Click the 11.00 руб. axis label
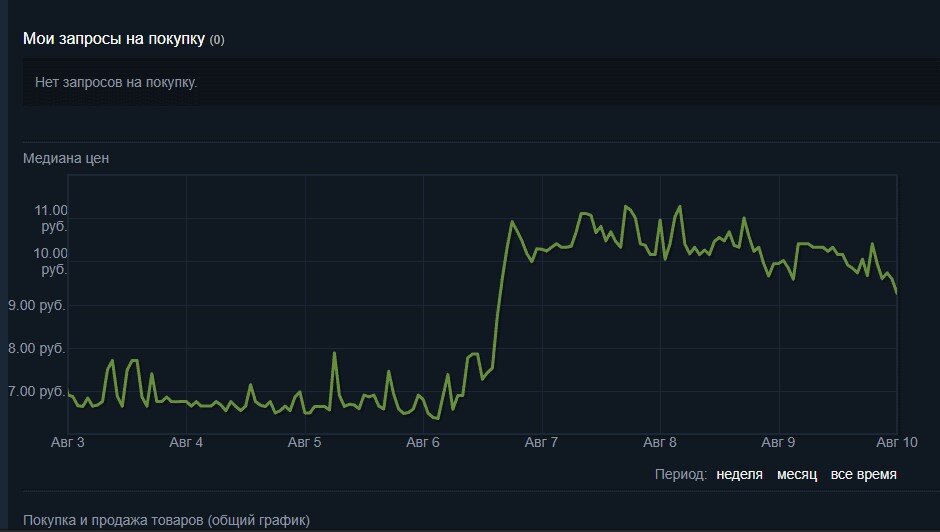Viewport: 940px width, 532px height. click(x=51, y=218)
